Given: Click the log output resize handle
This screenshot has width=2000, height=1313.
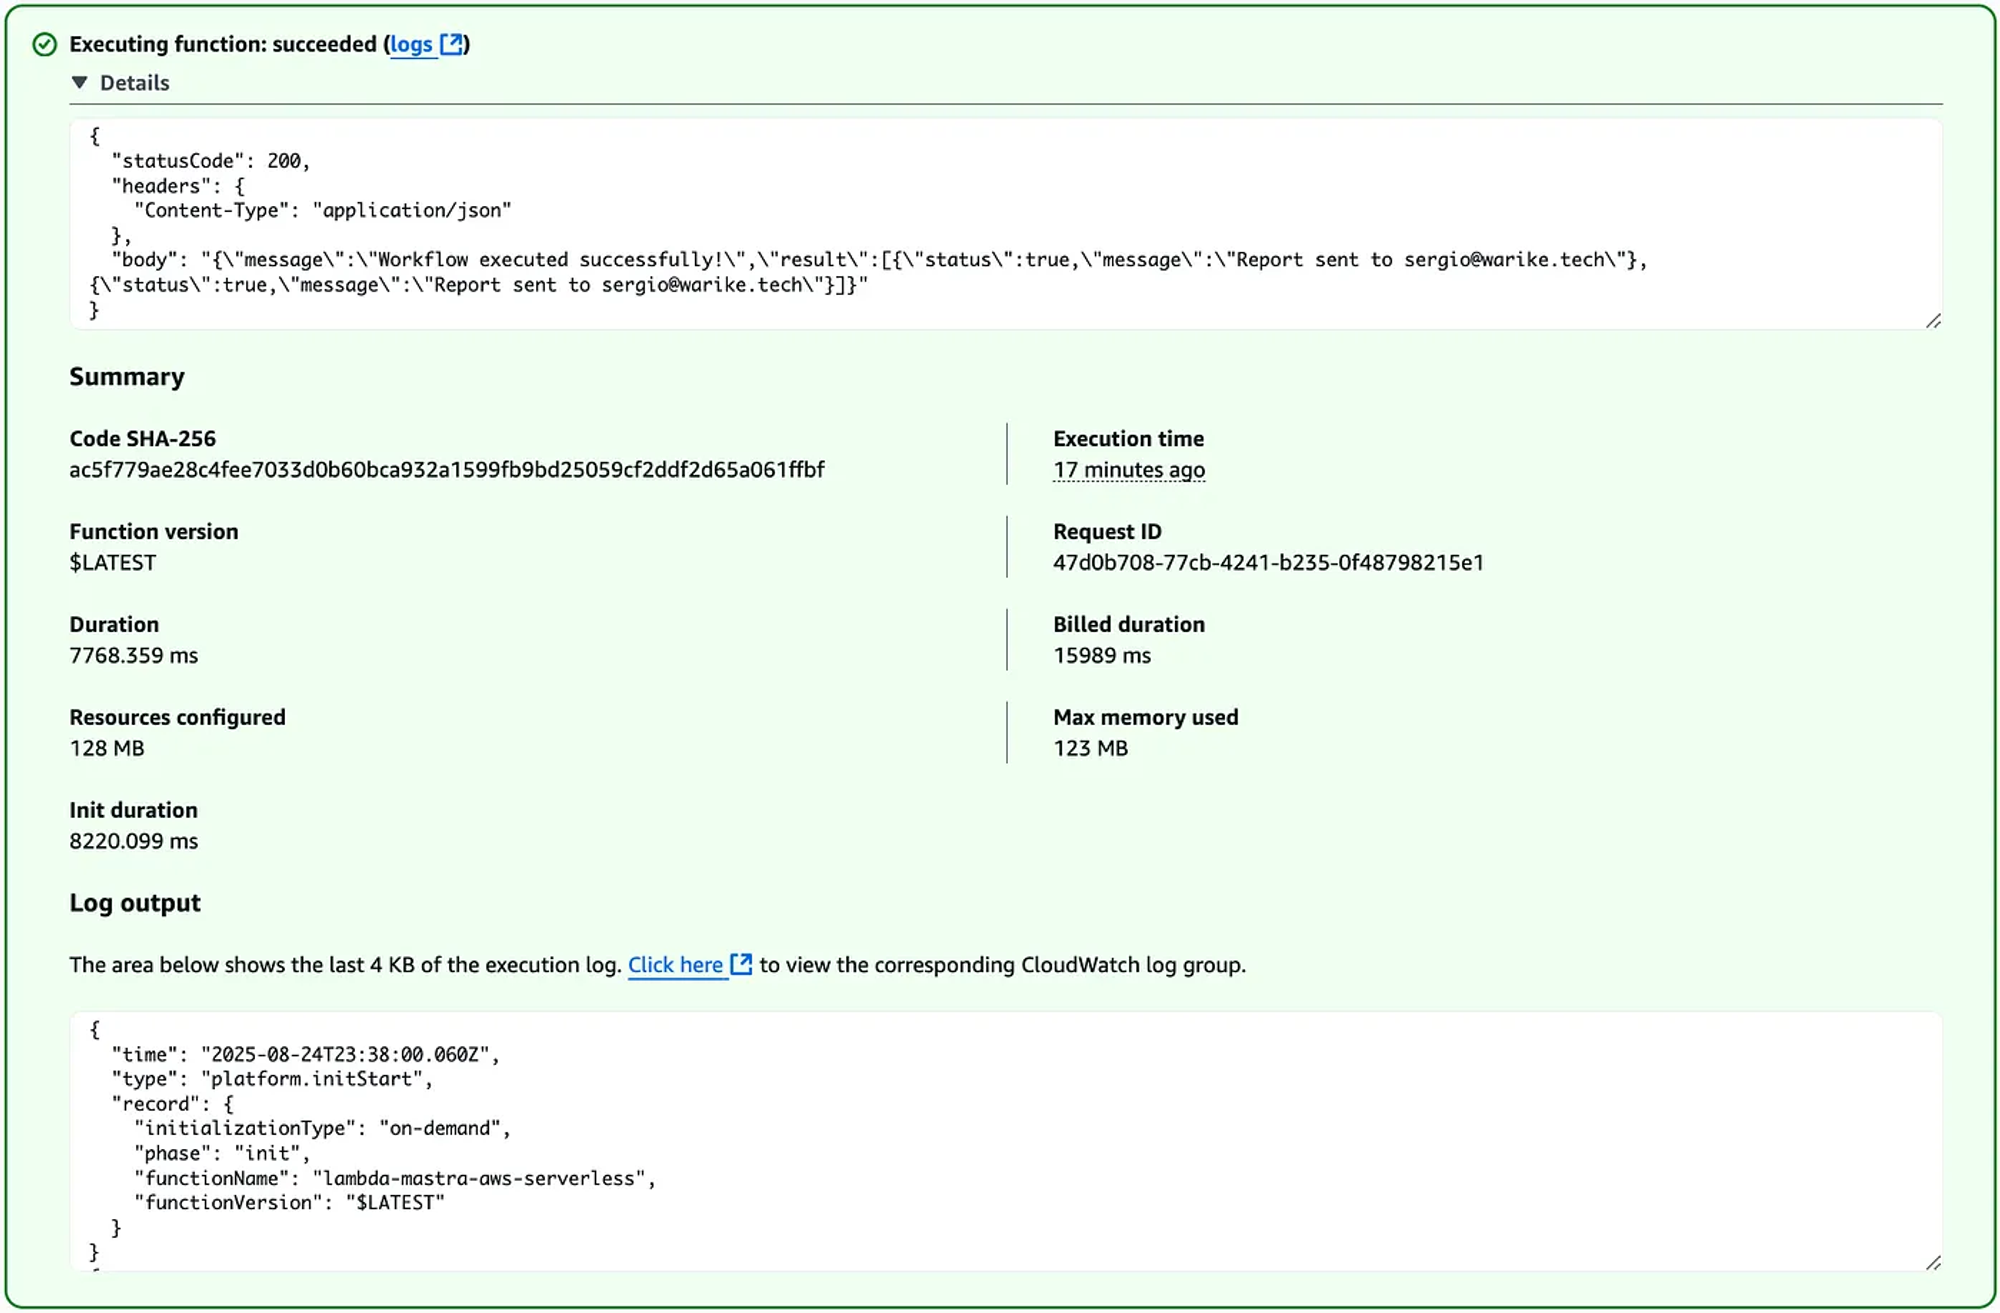Looking at the screenshot, I should [1933, 1263].
